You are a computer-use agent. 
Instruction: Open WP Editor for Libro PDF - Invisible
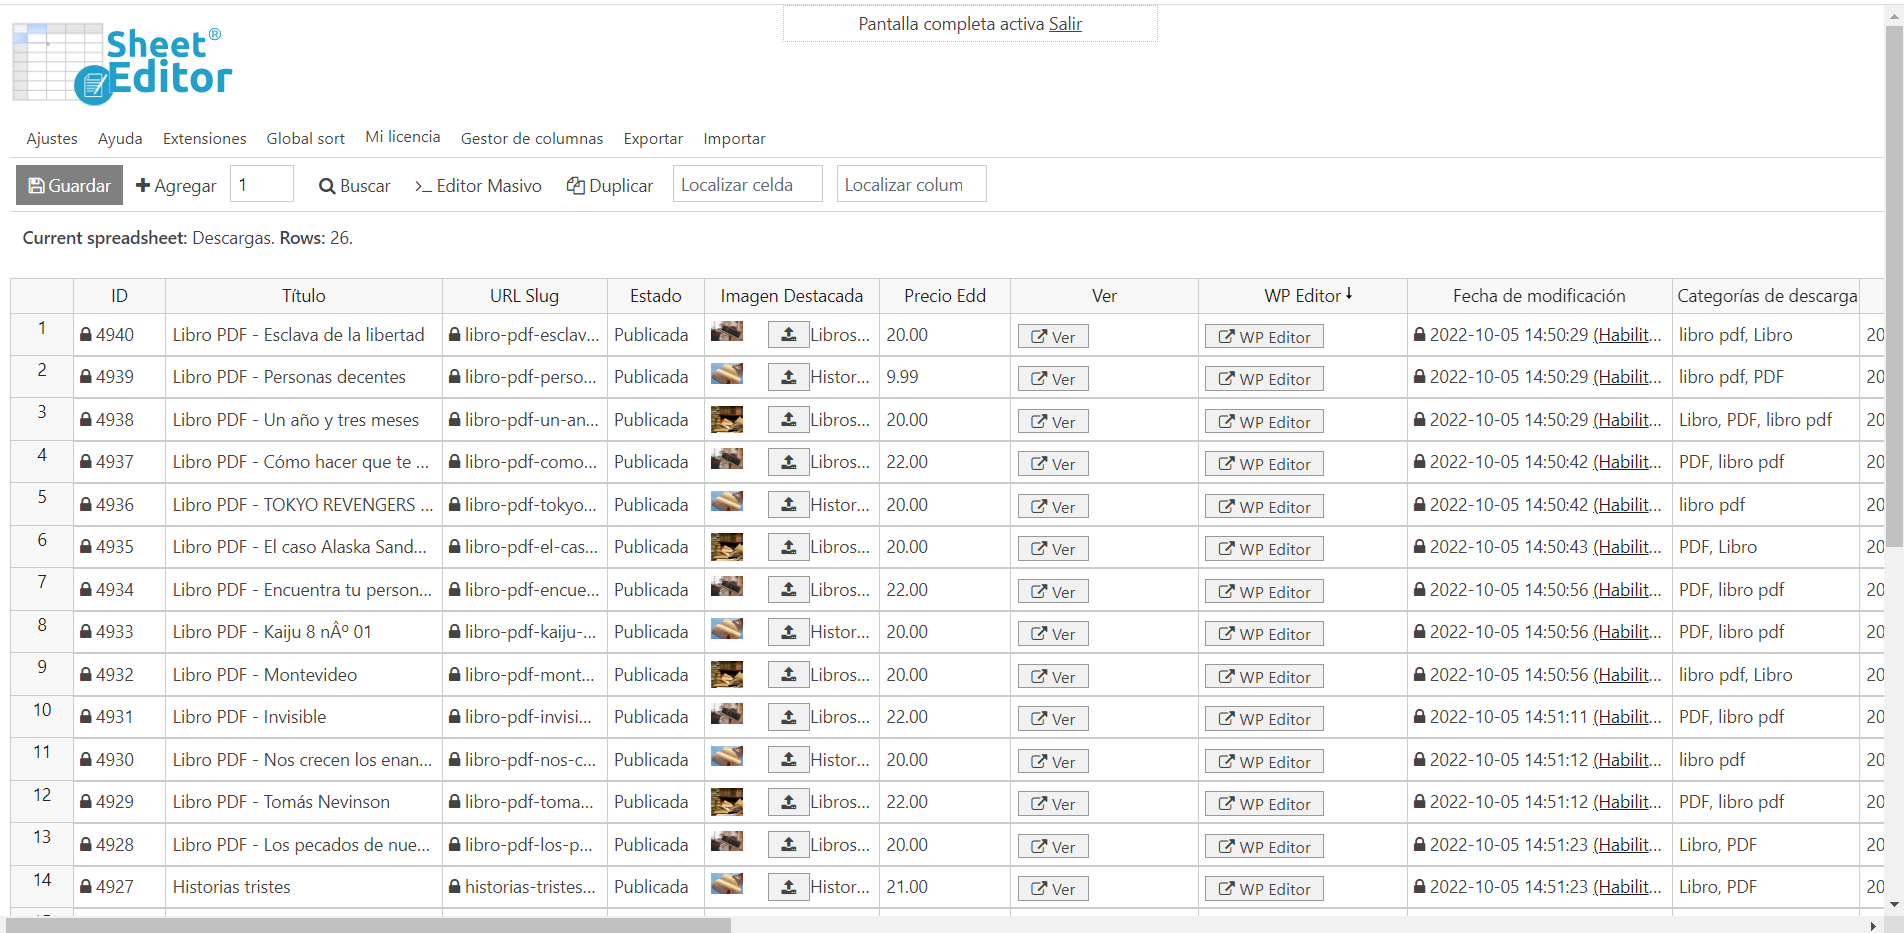1264,719
